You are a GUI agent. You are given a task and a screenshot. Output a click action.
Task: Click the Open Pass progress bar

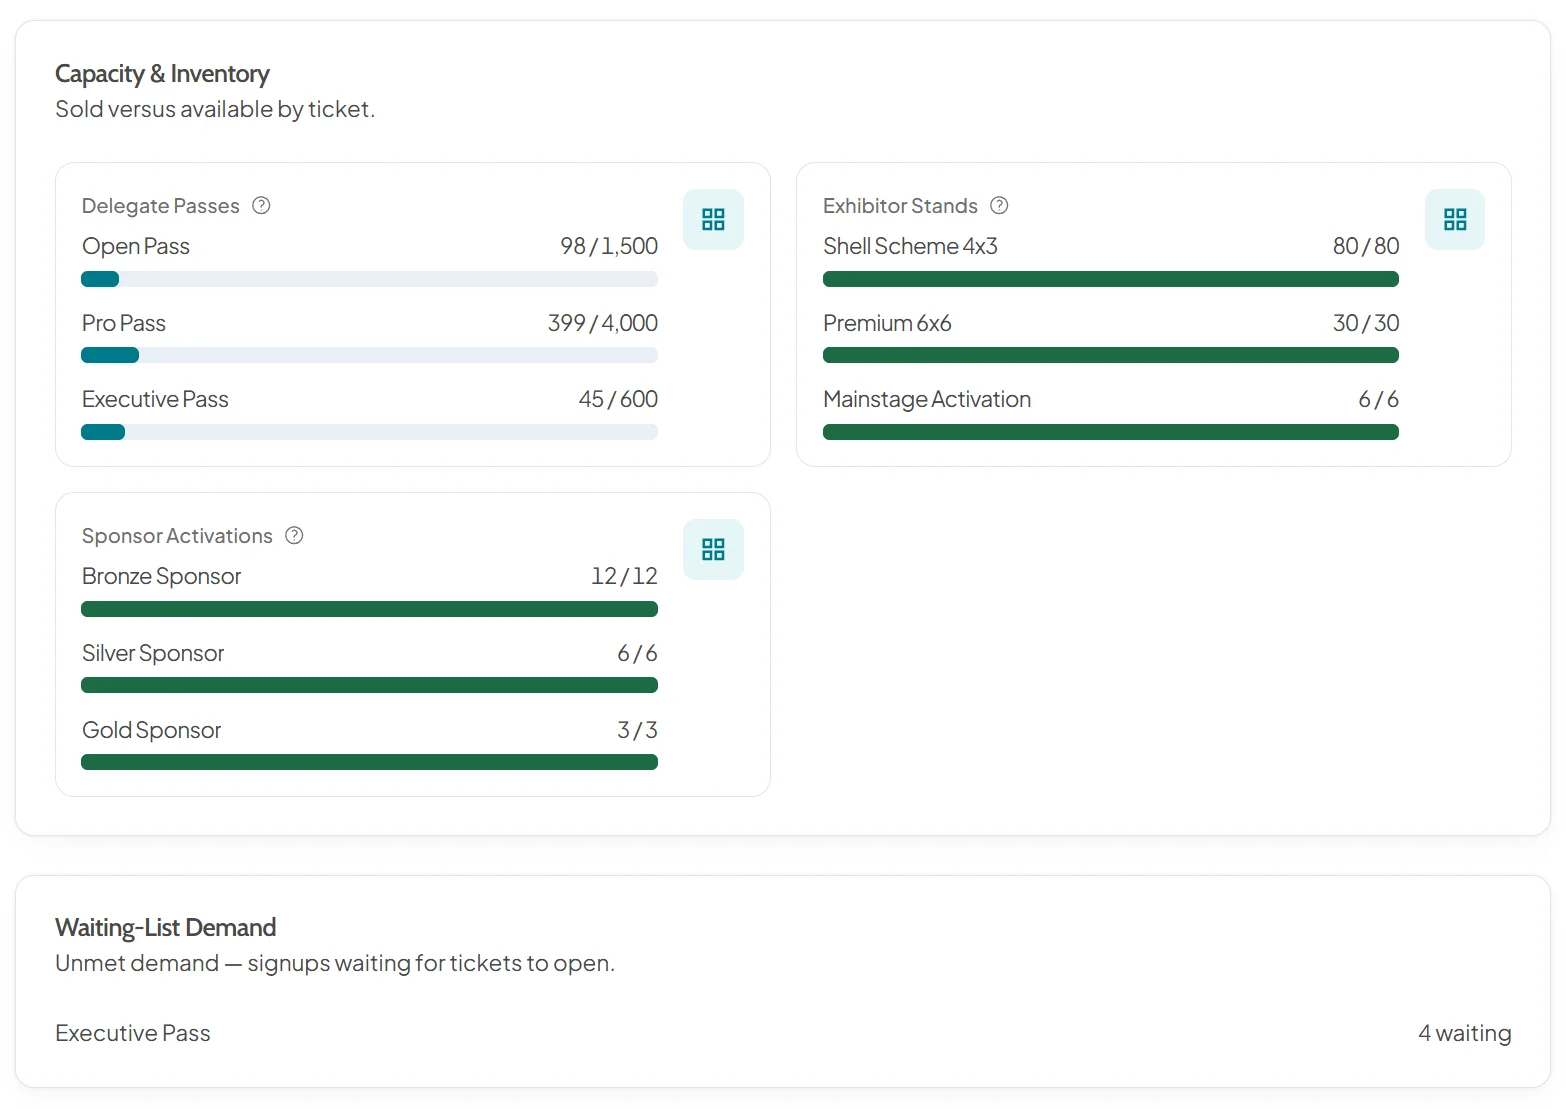click(370, 279)
